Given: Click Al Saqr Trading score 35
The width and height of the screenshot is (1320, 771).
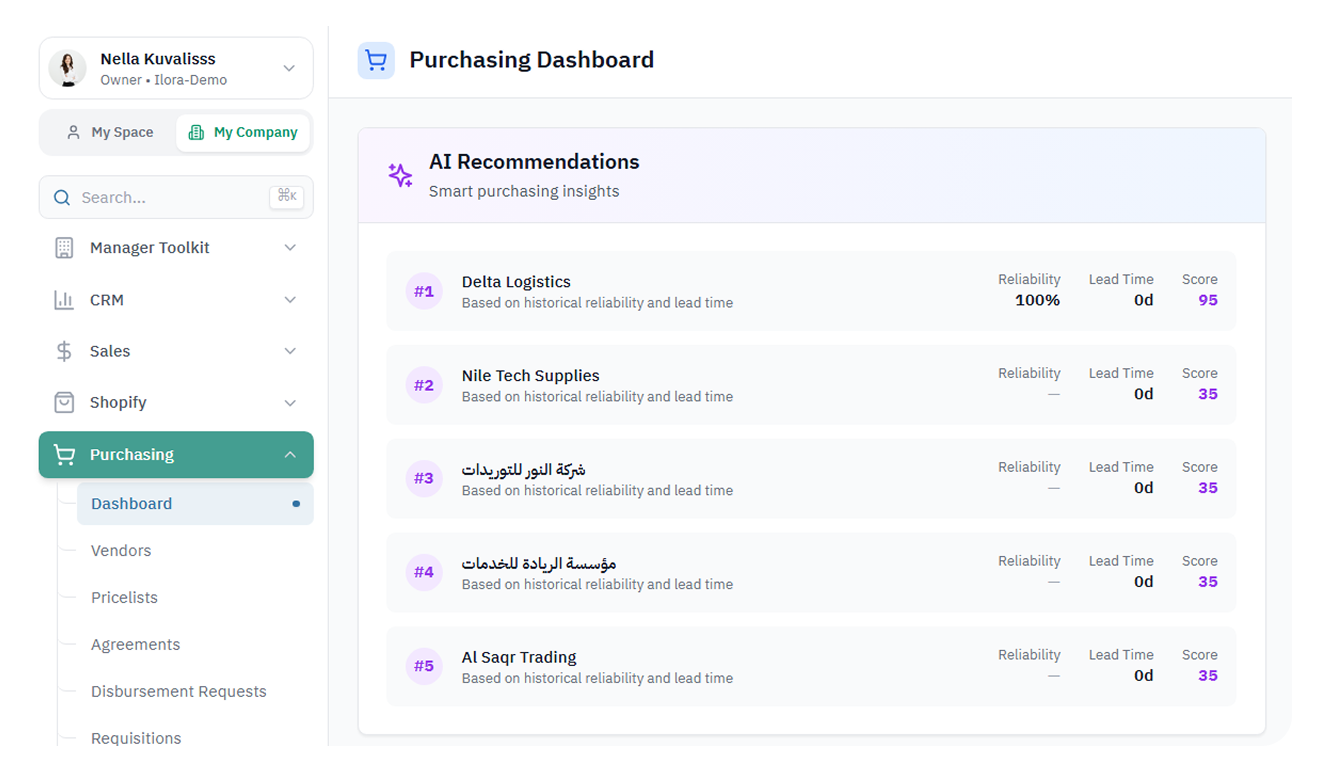Looking at the screenshot, I should pos(1208,676).
